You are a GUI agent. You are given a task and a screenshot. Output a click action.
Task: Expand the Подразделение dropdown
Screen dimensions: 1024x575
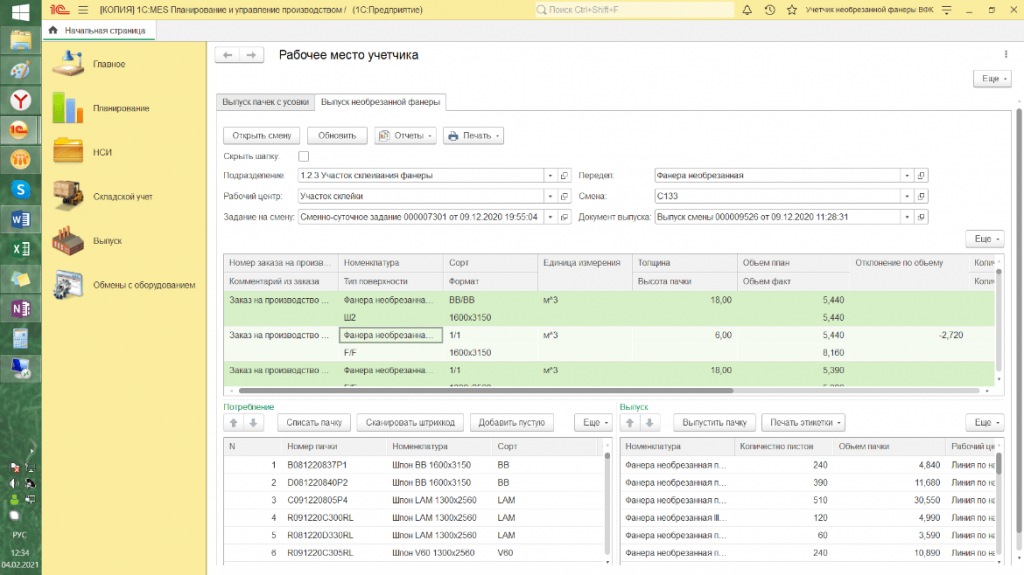click(x=550, y=175)
